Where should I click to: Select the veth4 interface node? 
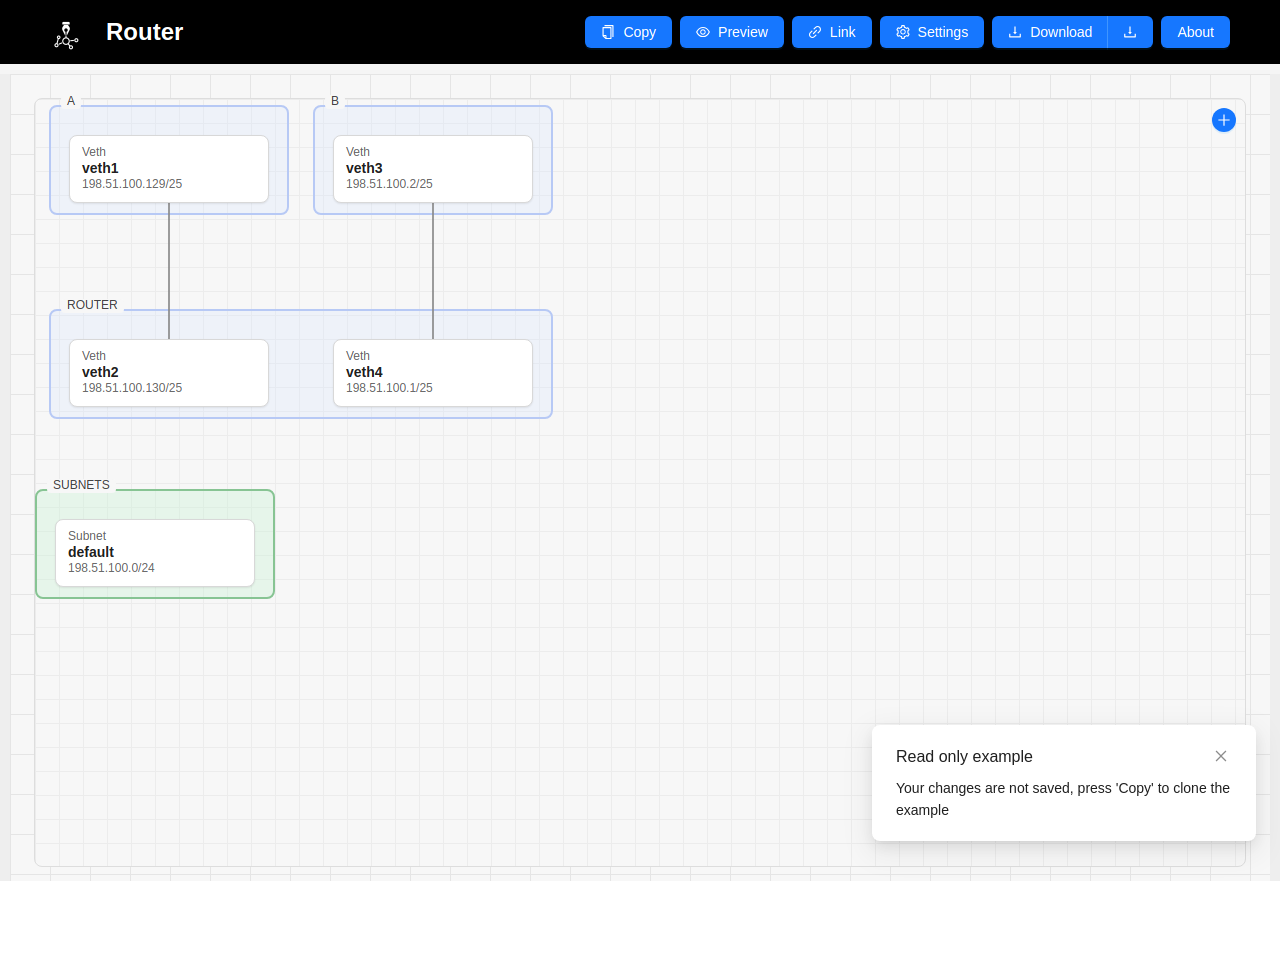pyautogui.click(x=433, y=373)
